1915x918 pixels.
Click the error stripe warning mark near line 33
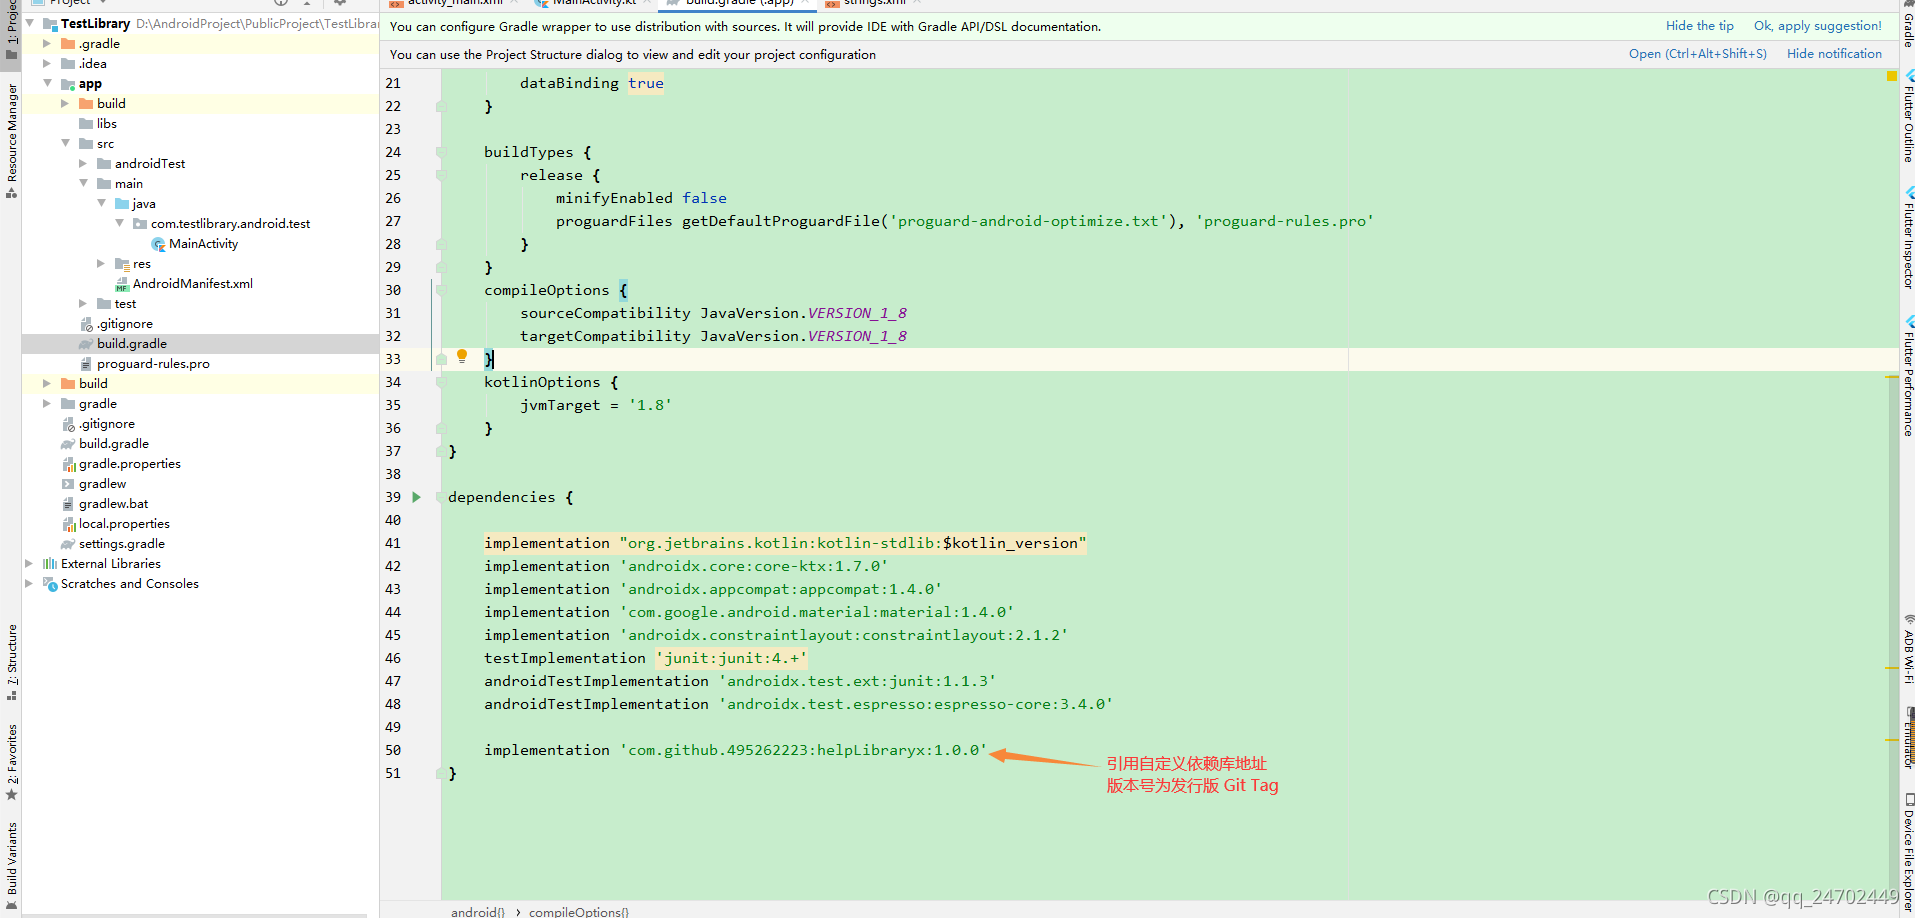tap(1892, 377)
